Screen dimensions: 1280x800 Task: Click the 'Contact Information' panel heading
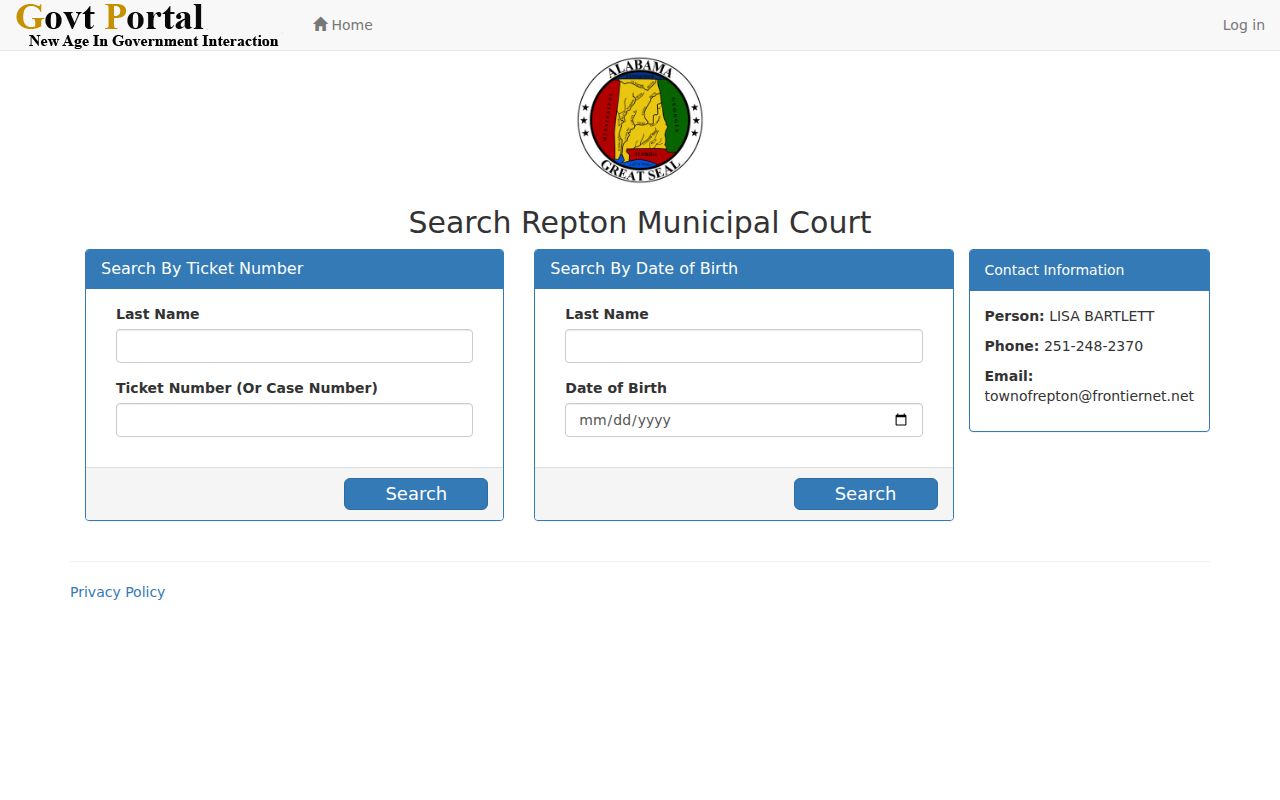[1089, 270]
